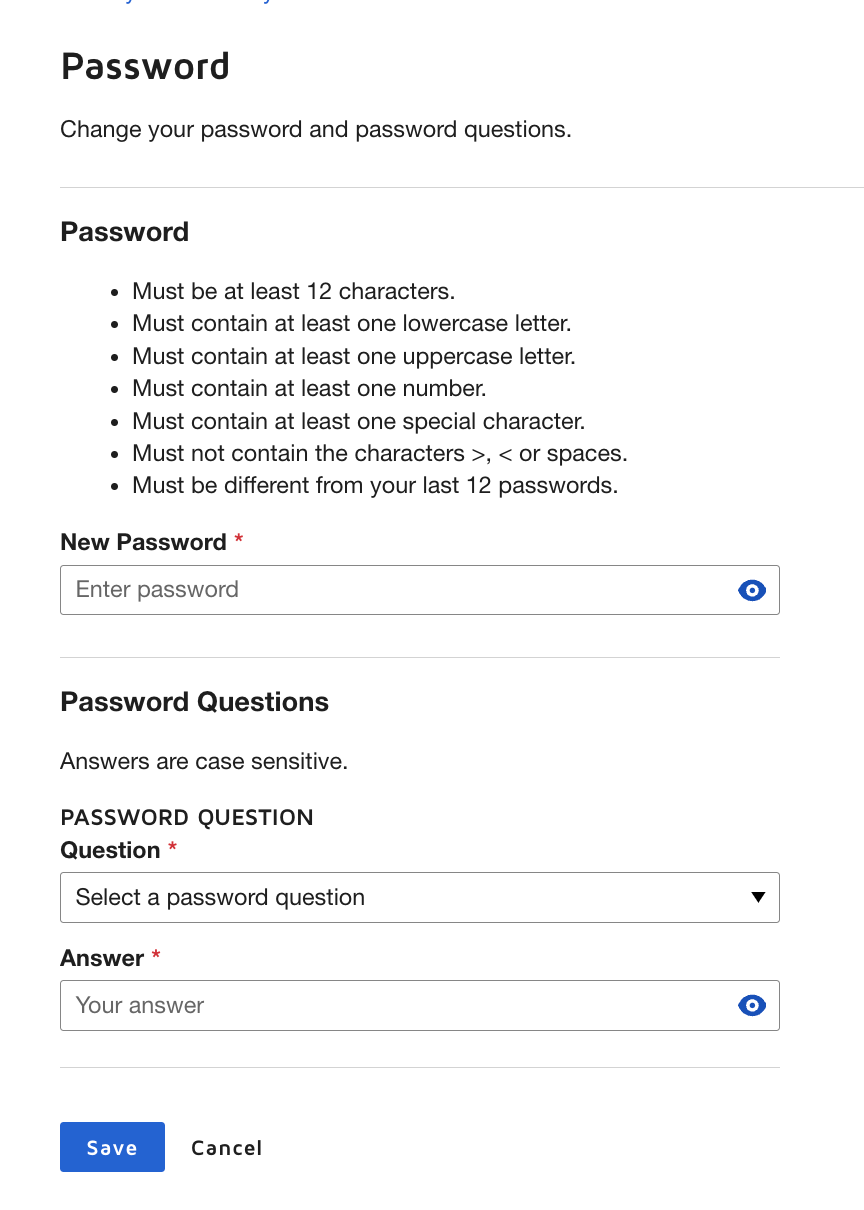Toggle visibility of the security question answer
The image size is (864, 1210).
click(x=752, y=1005)
